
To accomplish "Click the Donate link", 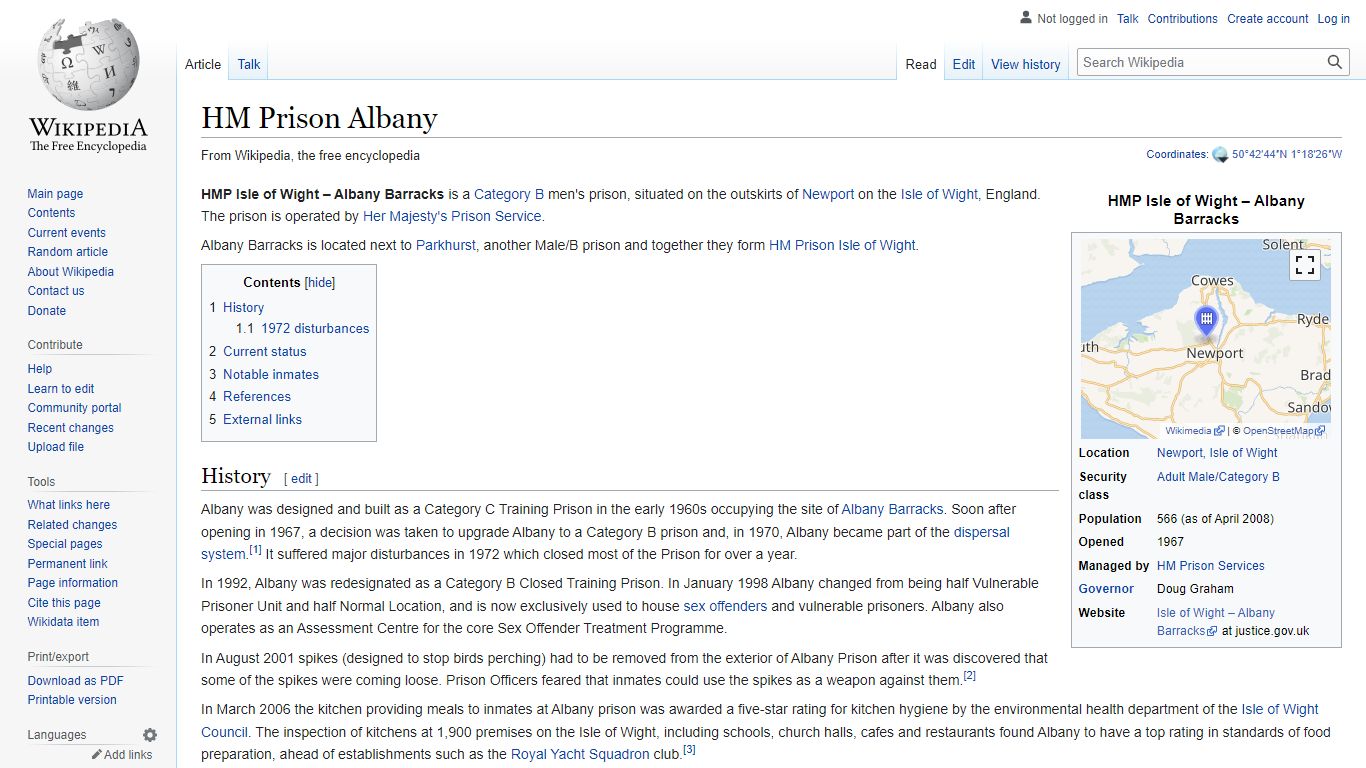I will pos(46,311).
